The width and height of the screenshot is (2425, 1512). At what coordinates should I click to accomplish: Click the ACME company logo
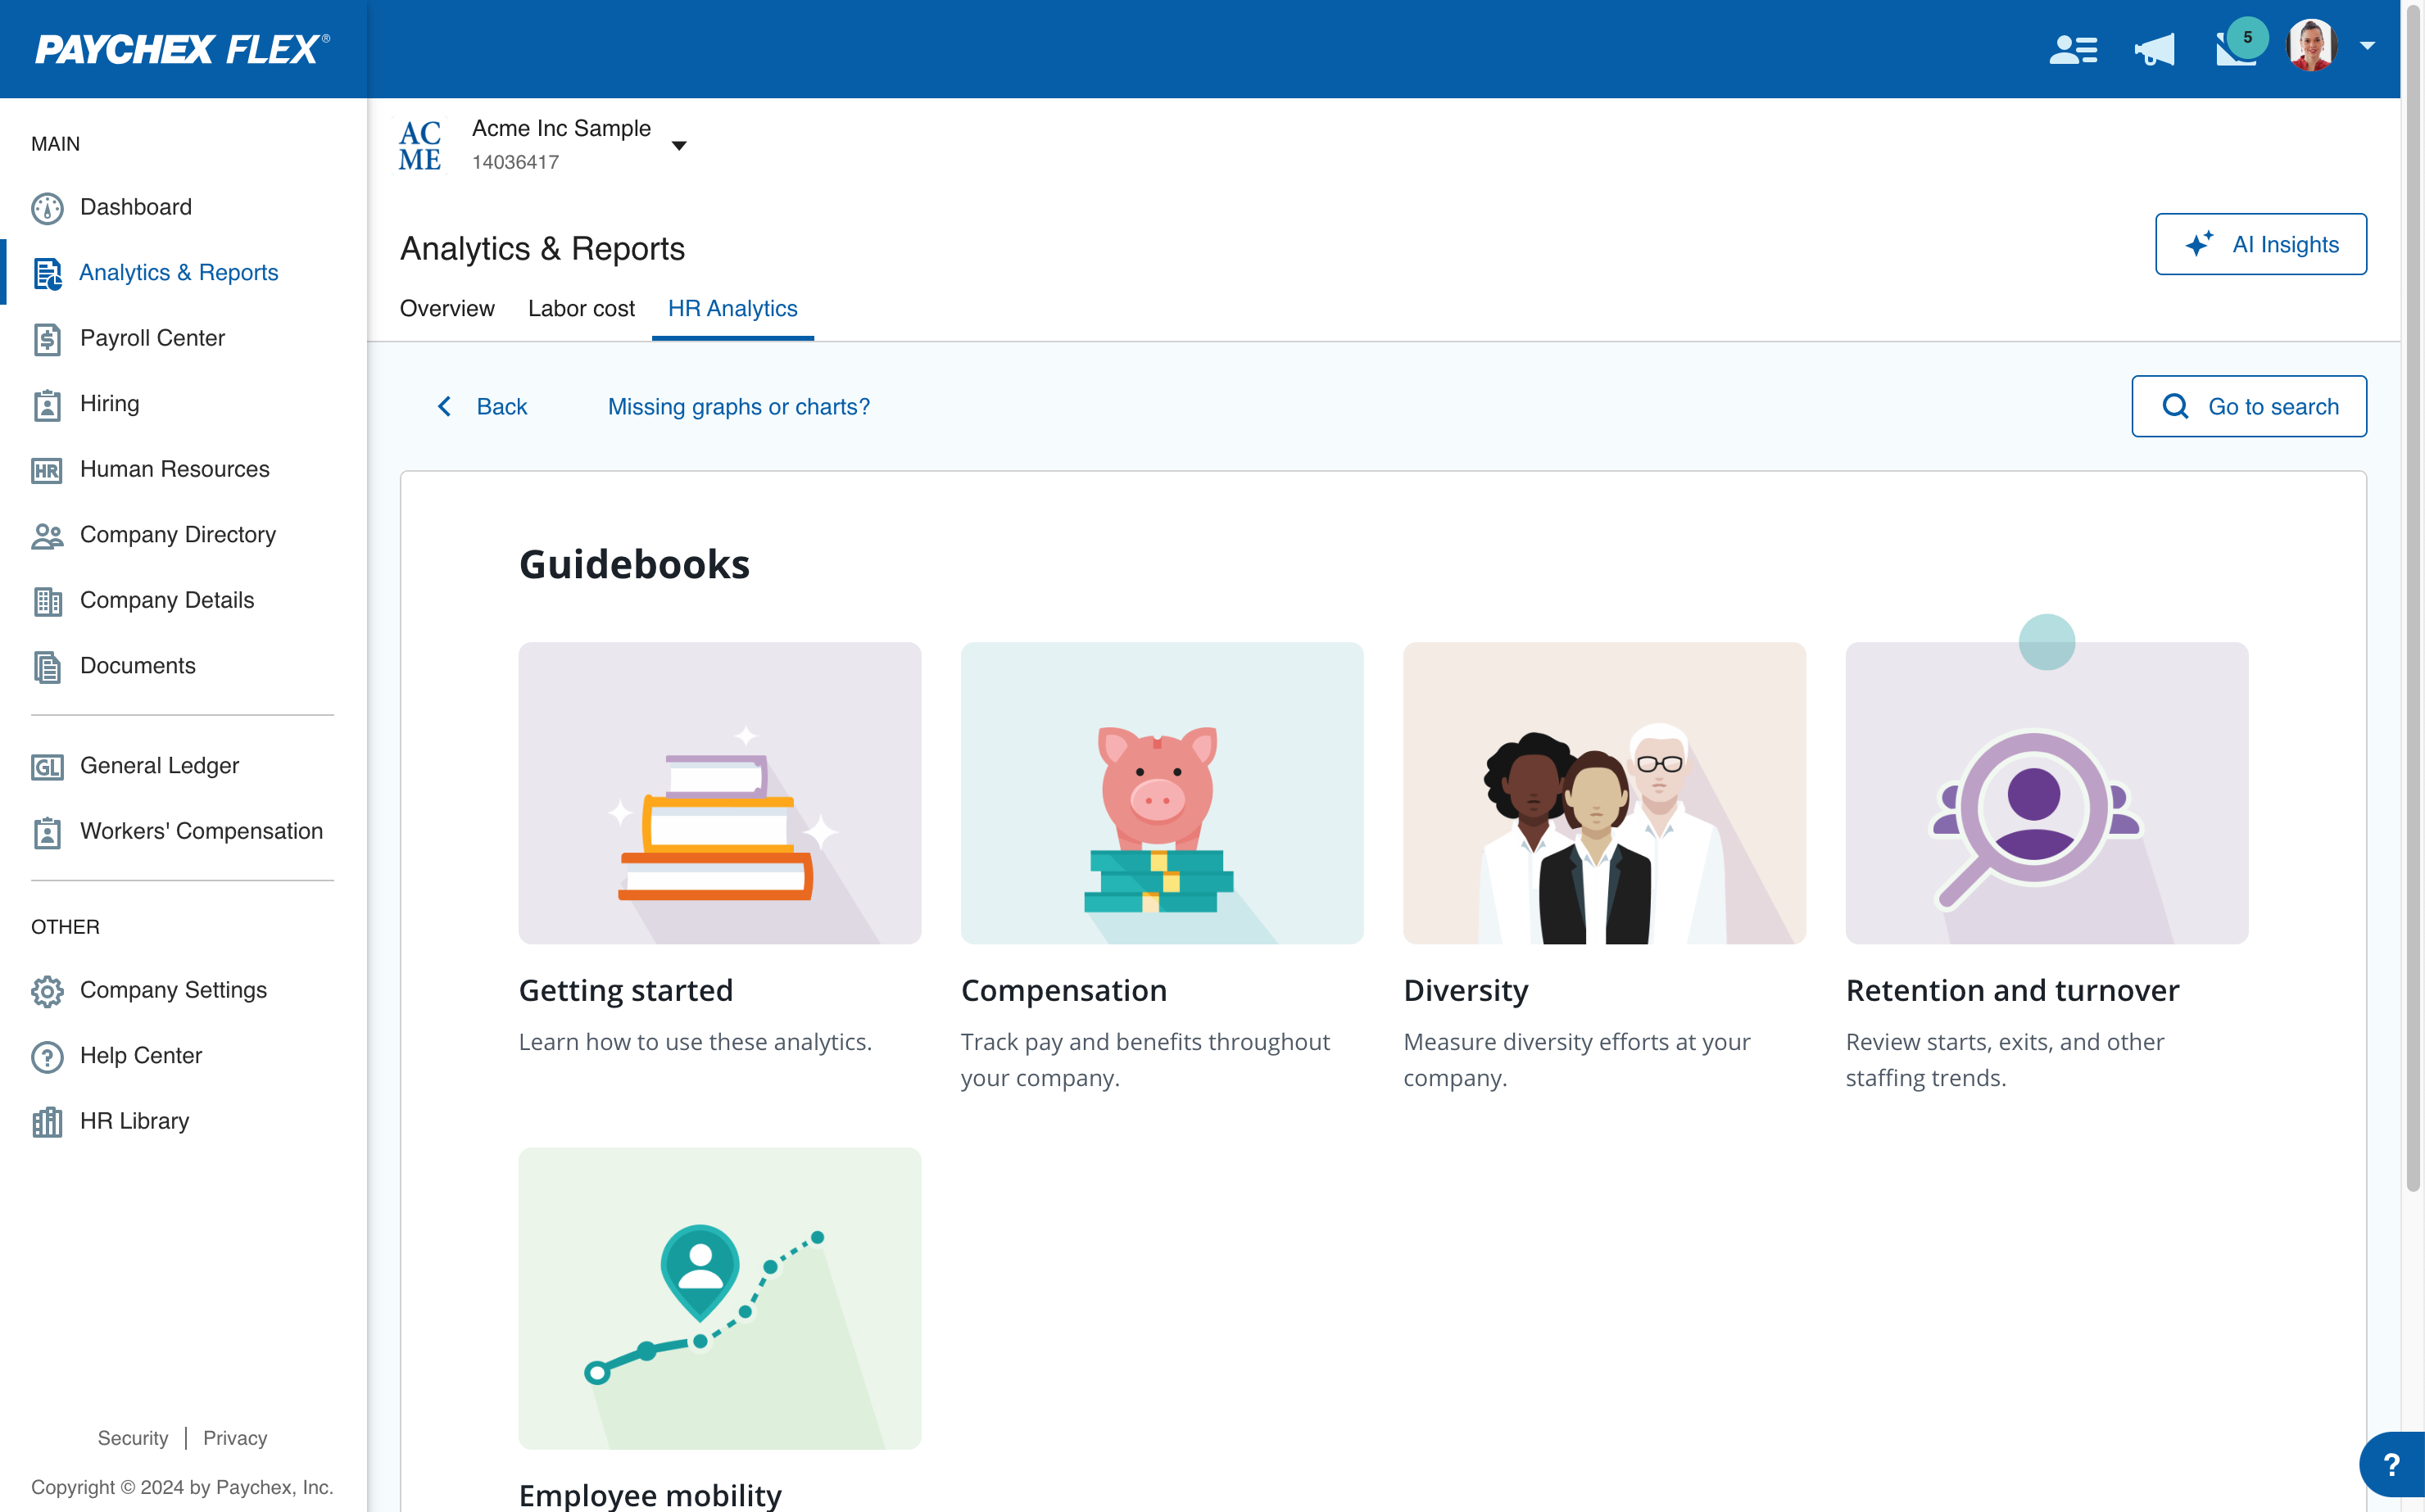pyautogui.click(x=420, y=146)
